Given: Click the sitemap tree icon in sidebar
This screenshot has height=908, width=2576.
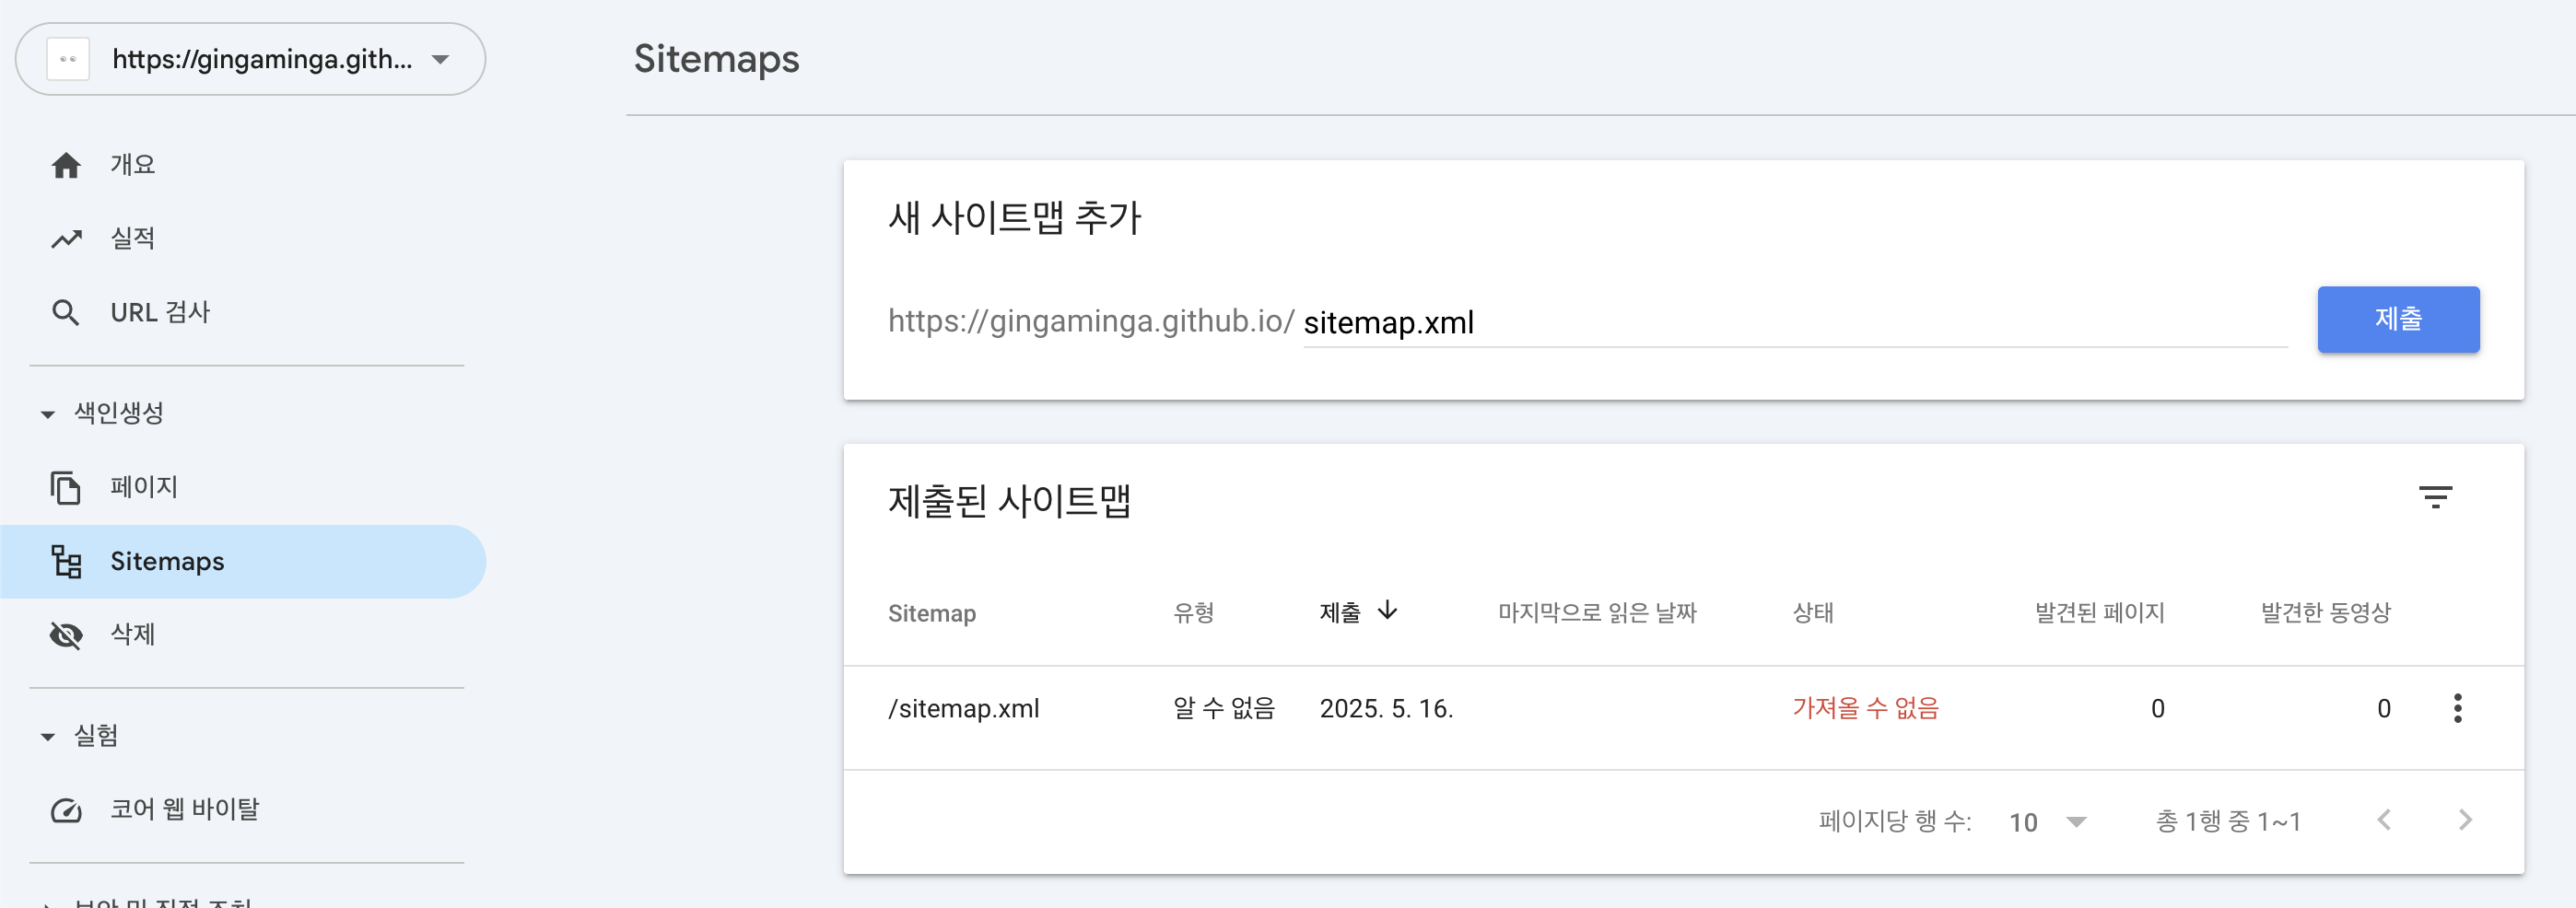Looking at the screenshot, I should tap(66, 561).
